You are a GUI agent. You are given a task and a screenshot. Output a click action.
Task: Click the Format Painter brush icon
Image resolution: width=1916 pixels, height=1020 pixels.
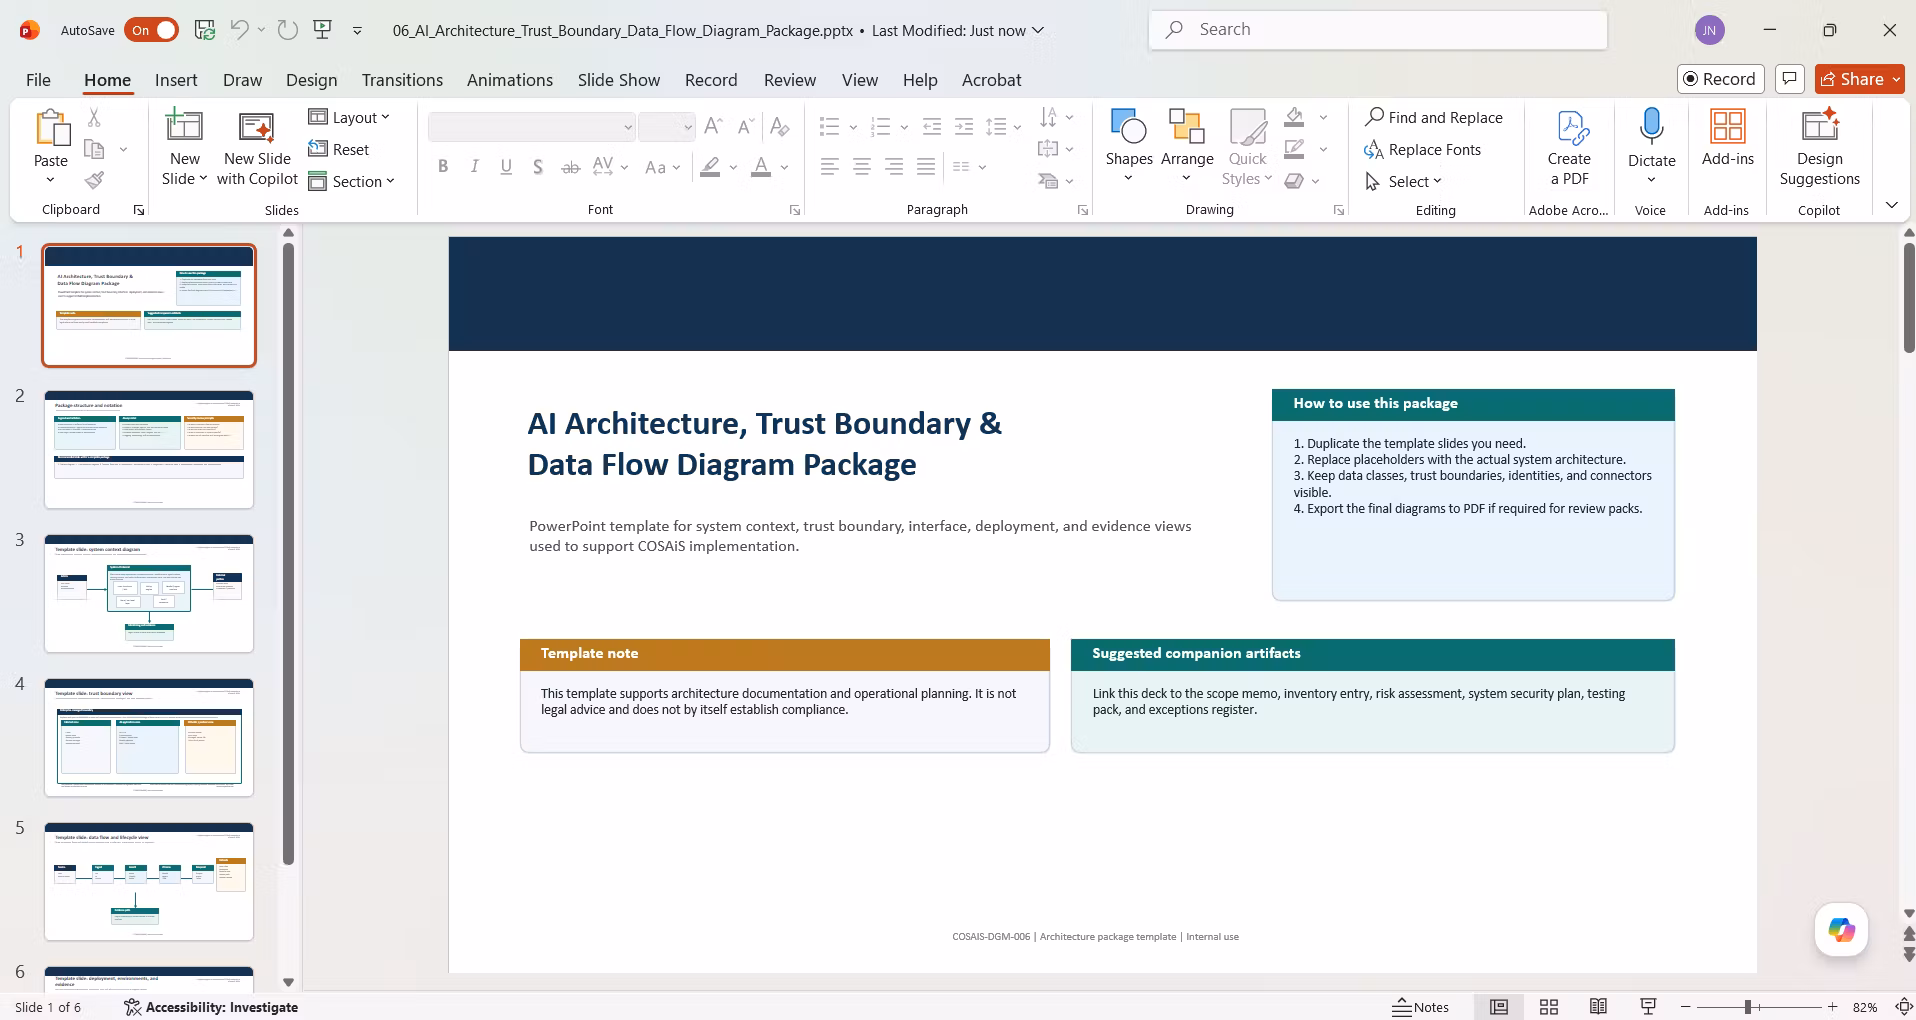click(94, 180)
